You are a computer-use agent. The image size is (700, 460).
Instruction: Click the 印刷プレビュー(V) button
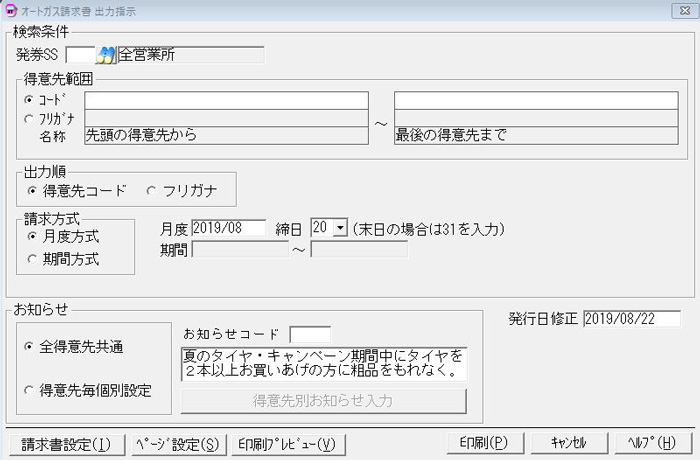tap(287, 443)
